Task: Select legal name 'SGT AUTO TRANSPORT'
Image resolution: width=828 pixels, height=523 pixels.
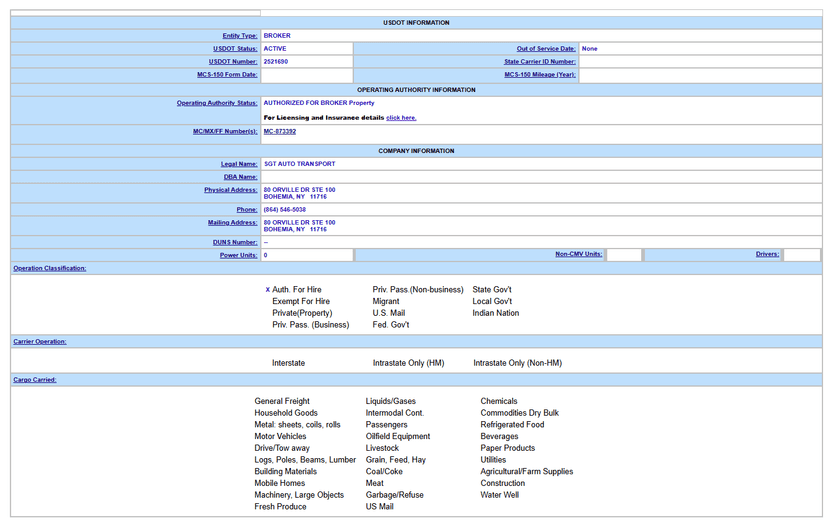Action: [299, 164]
